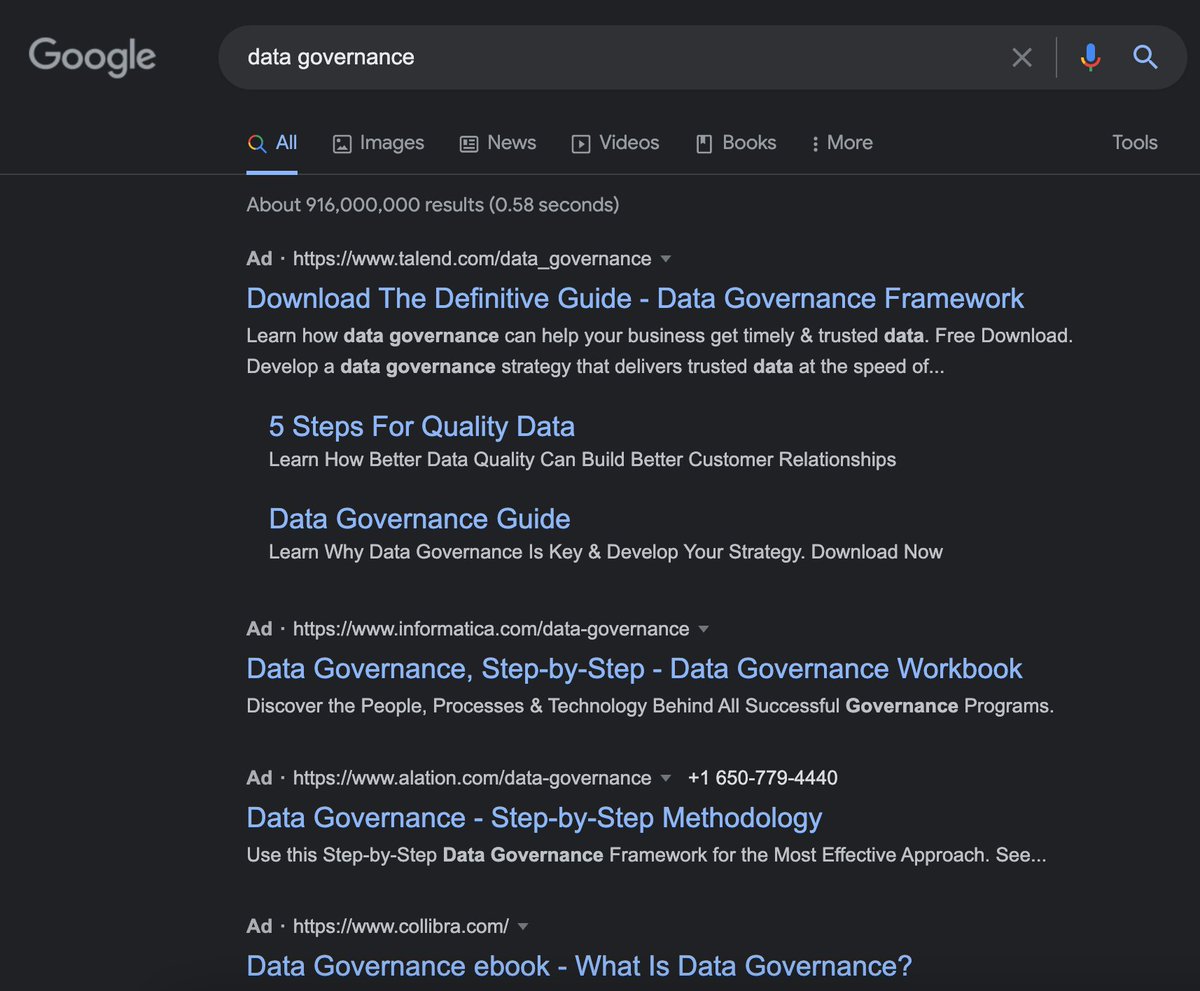This screenshot has height=991, width=1200.
Task: Open What Is Data Governance ebook link
Action: (x=579, y=966)
